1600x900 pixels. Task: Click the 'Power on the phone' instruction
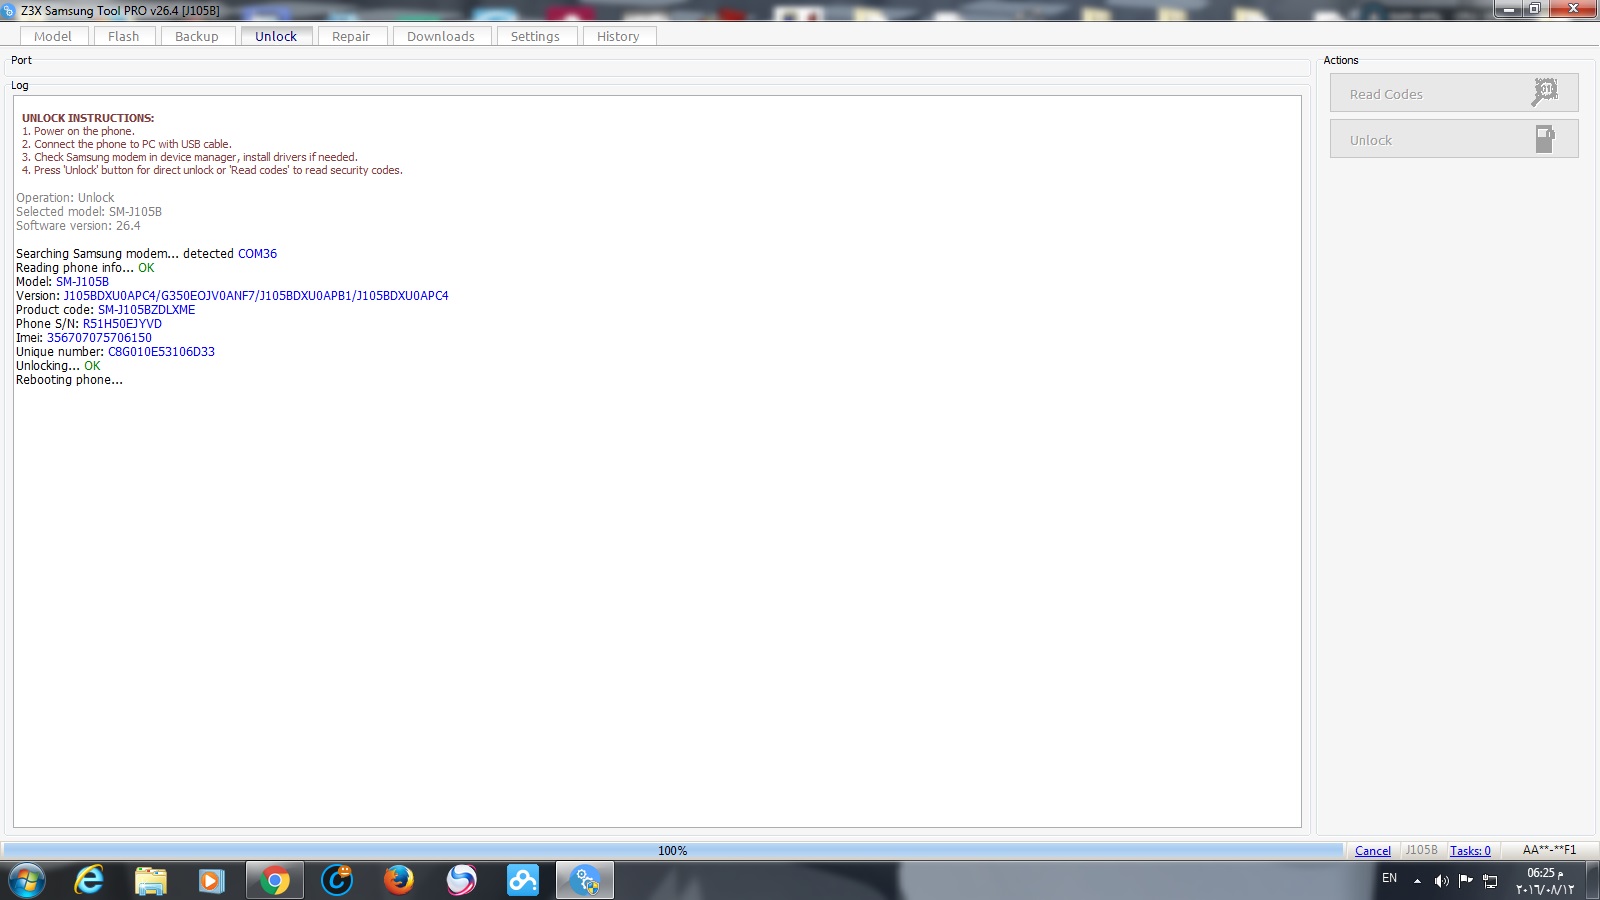[x=78, y=131]
